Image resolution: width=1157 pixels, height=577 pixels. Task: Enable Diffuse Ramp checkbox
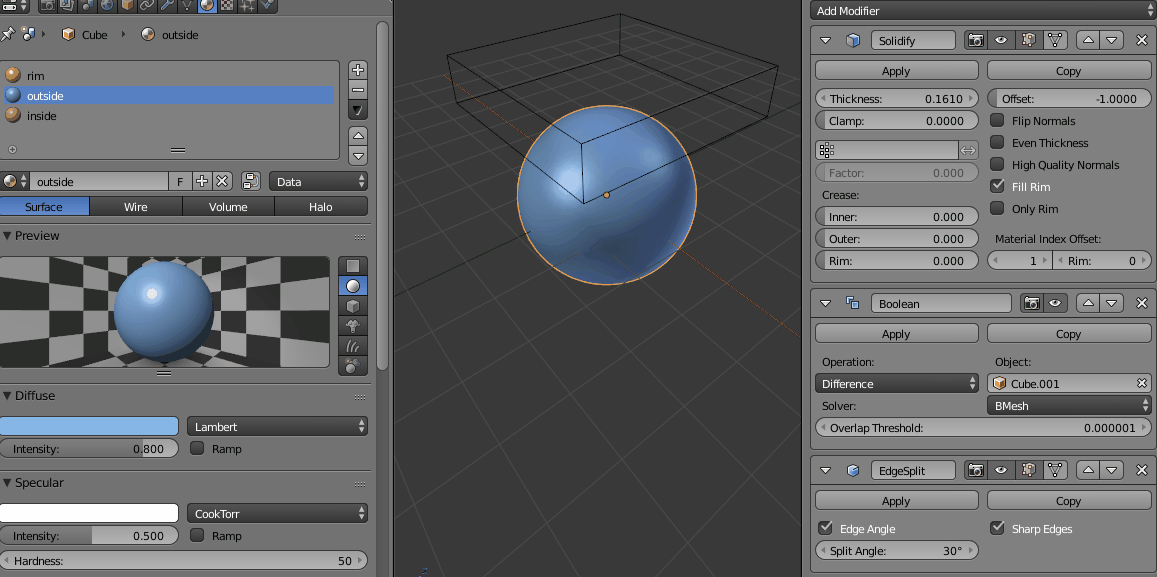(x=197, y=448)
